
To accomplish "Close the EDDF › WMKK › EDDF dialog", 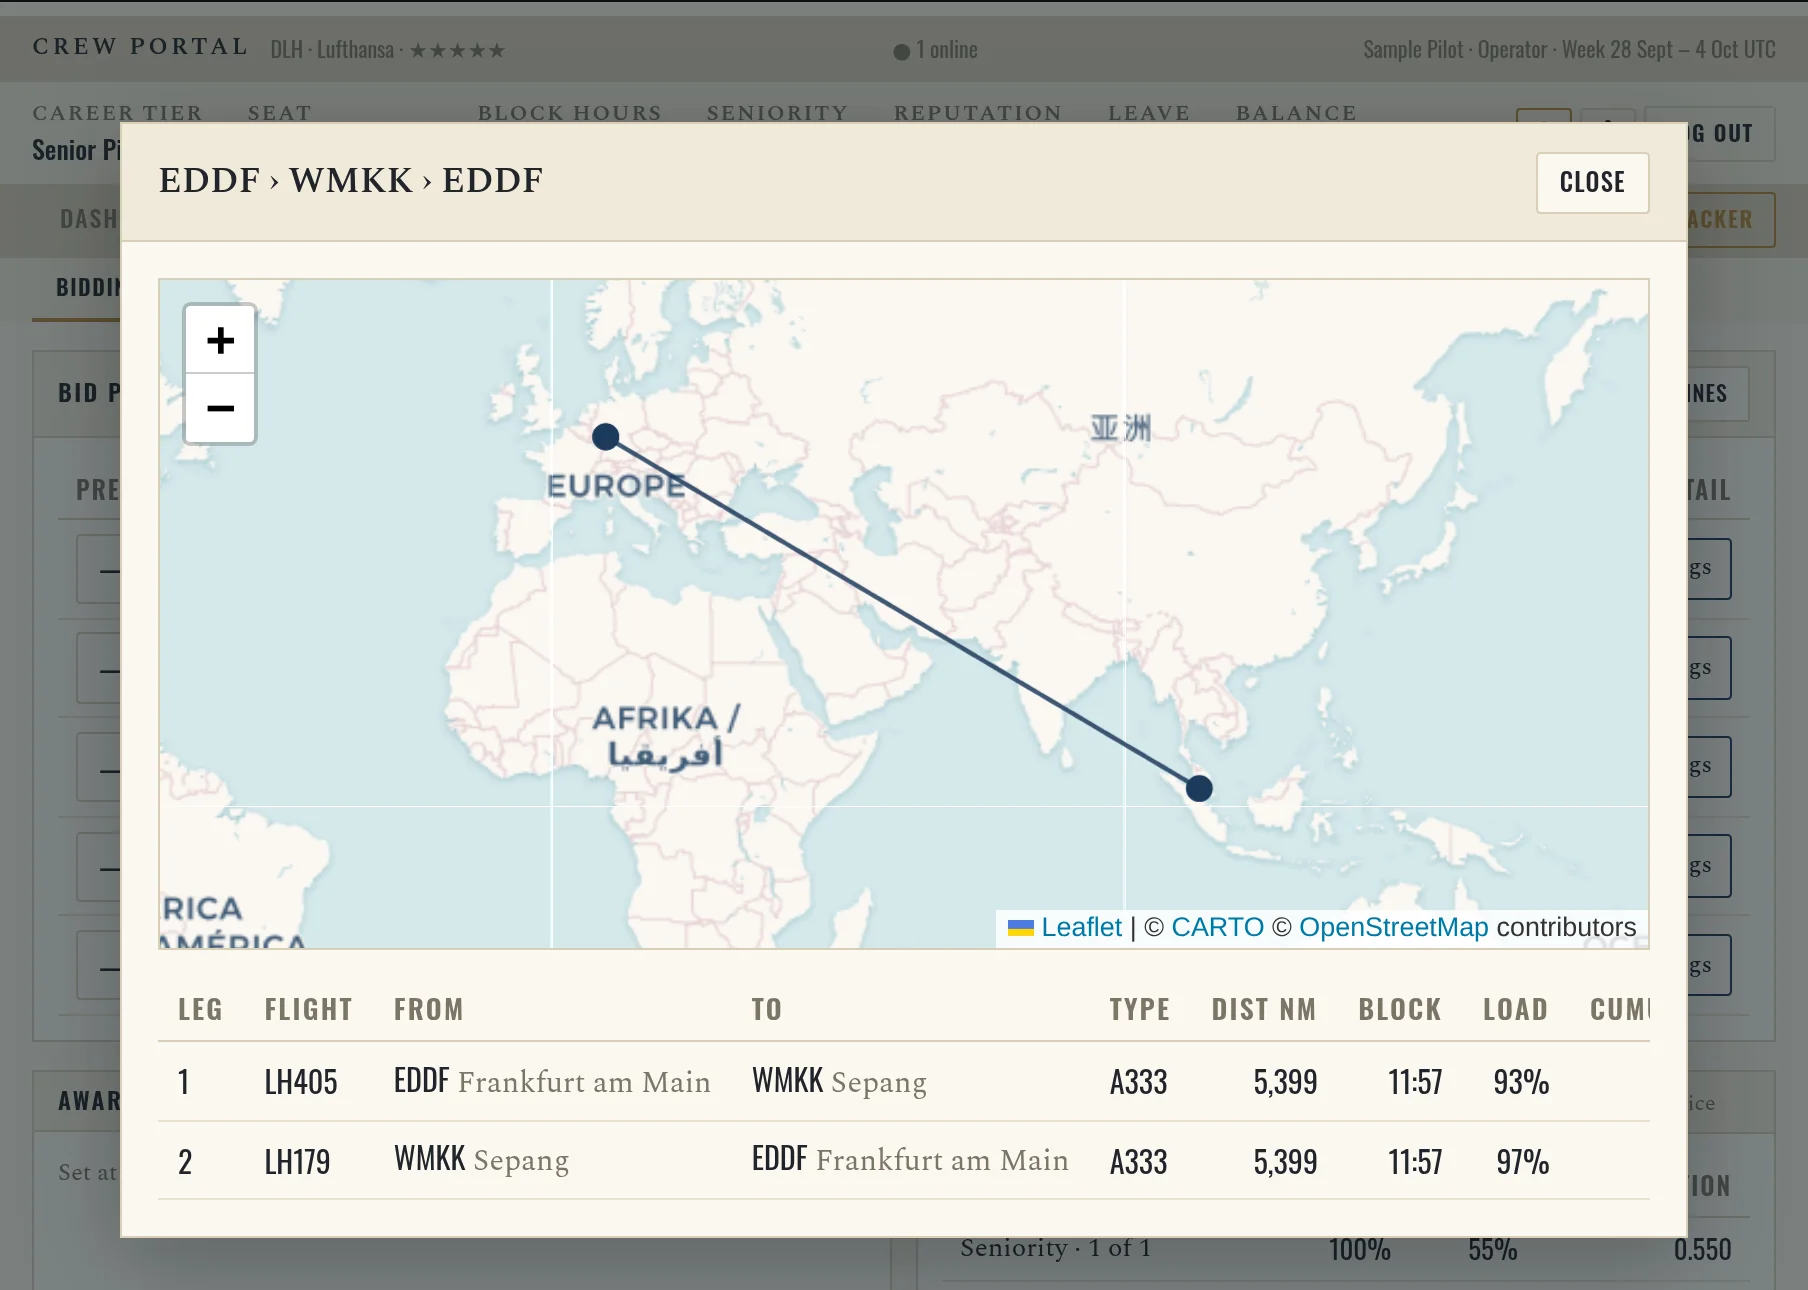I will coord(1592,182).
